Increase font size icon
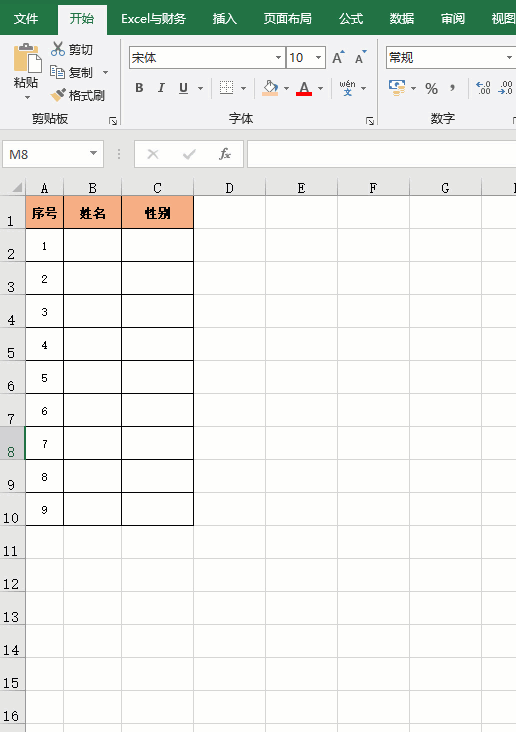 point(338,57)
